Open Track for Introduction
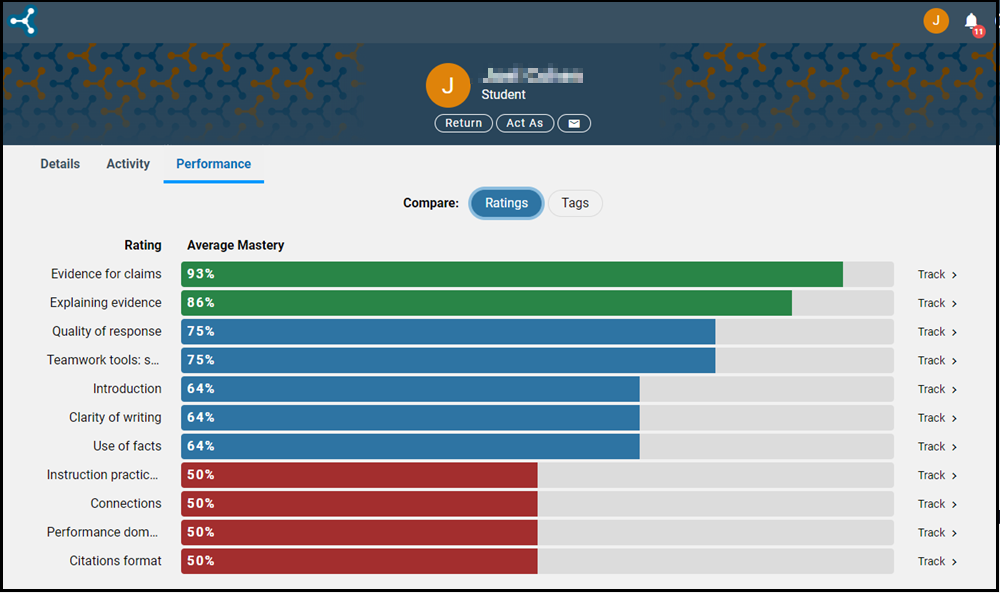 (937, 389)
